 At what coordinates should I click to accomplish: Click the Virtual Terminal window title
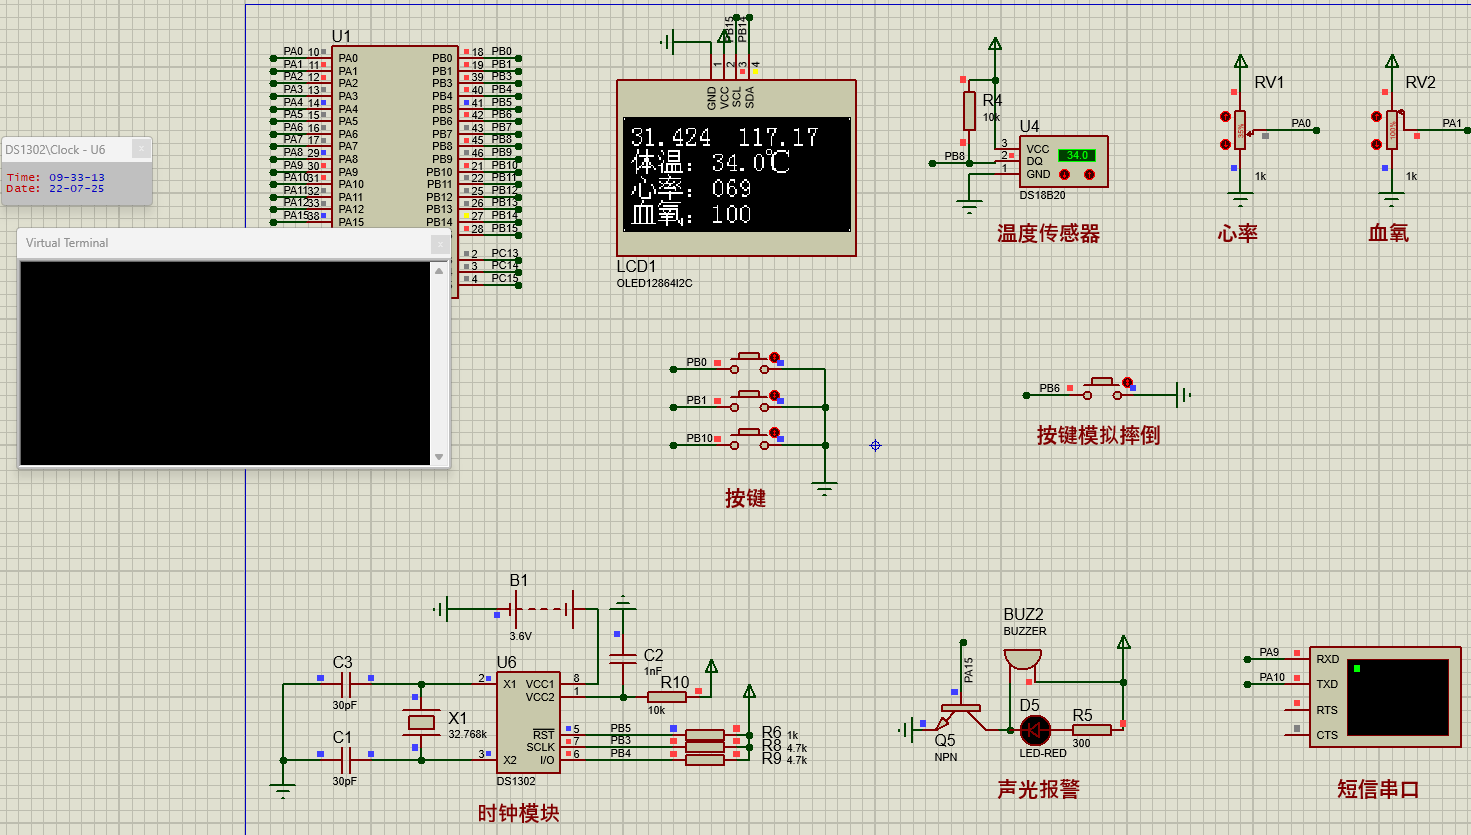[66, 242]
